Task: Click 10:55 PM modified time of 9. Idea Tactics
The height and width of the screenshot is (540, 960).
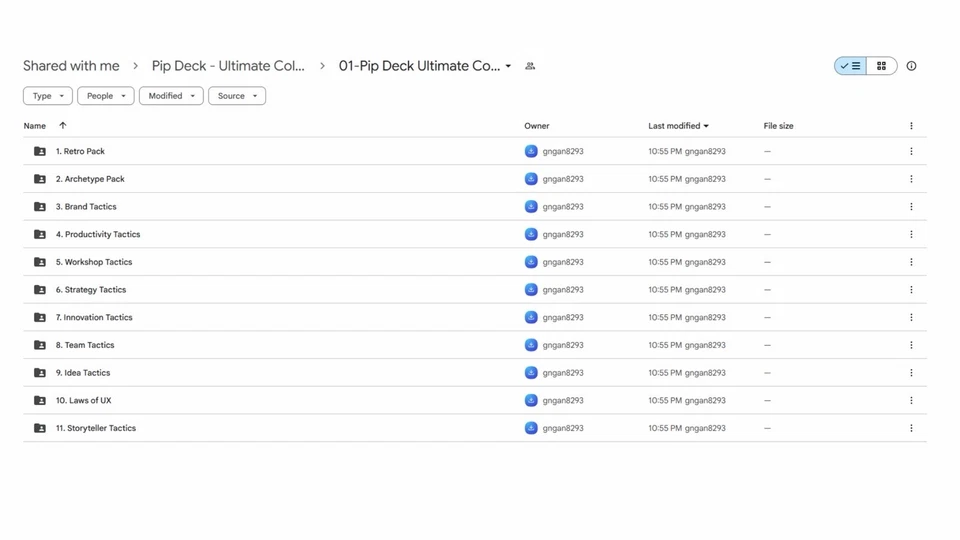Action: [x=665, y=373]
